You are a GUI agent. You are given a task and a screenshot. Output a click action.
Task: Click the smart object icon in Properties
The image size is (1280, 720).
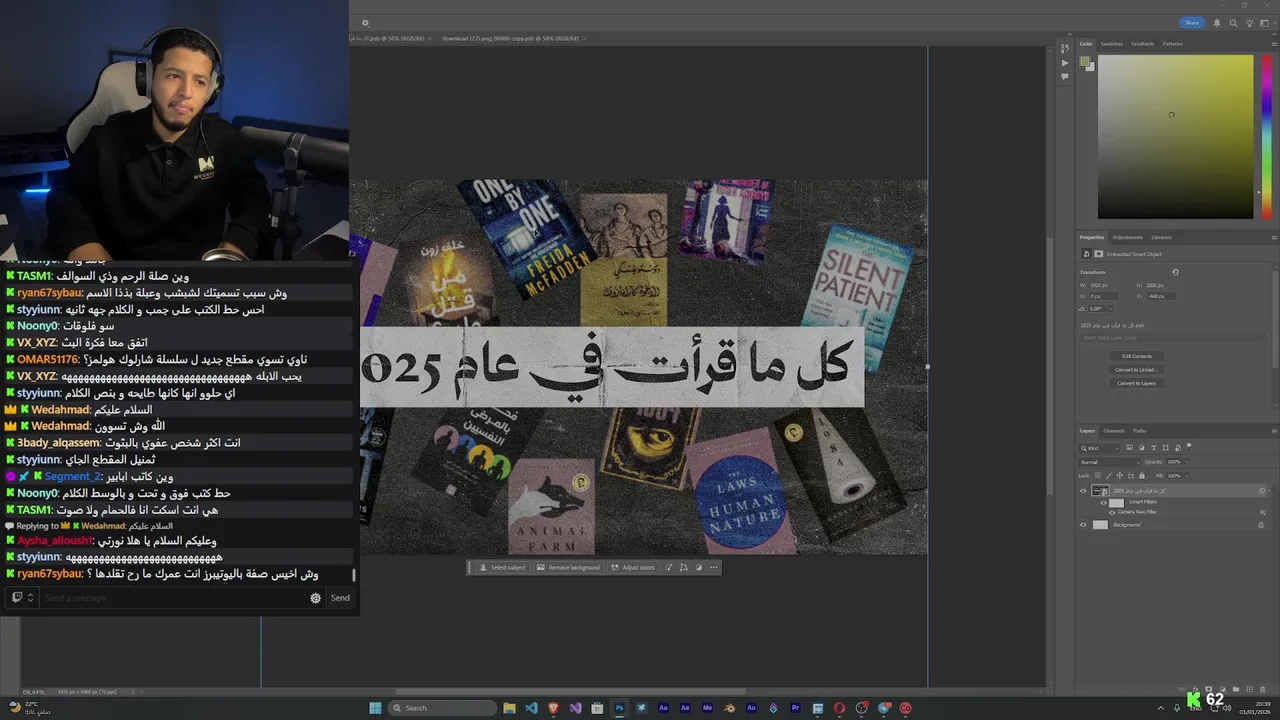click(x=1086, y=254)
